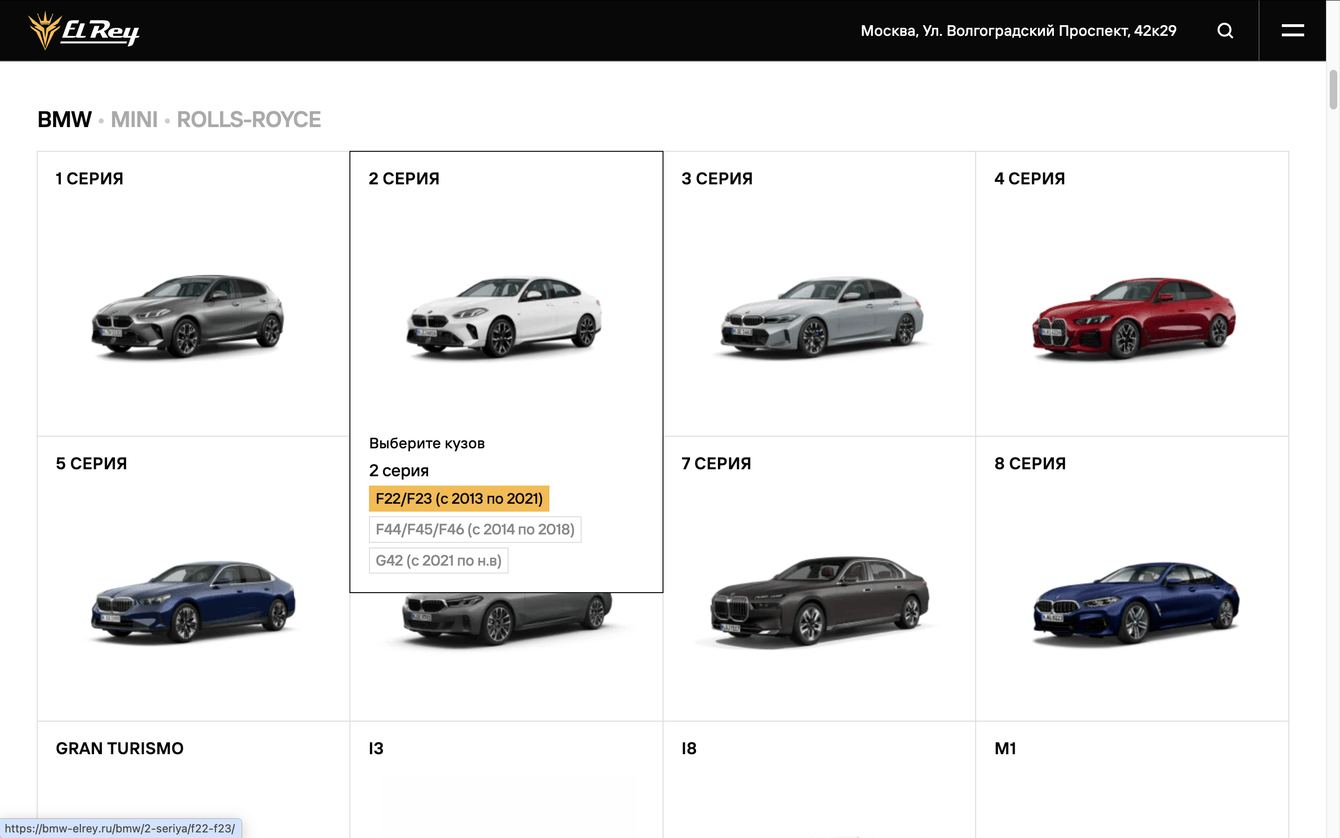
Task: Choose the F22/F23 (с 2013 по 2021) body
Action: point(459,499)
